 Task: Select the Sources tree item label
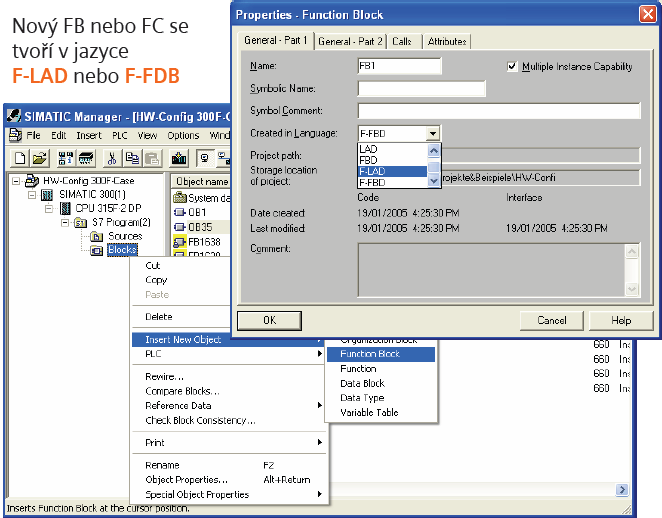(125, 236)
